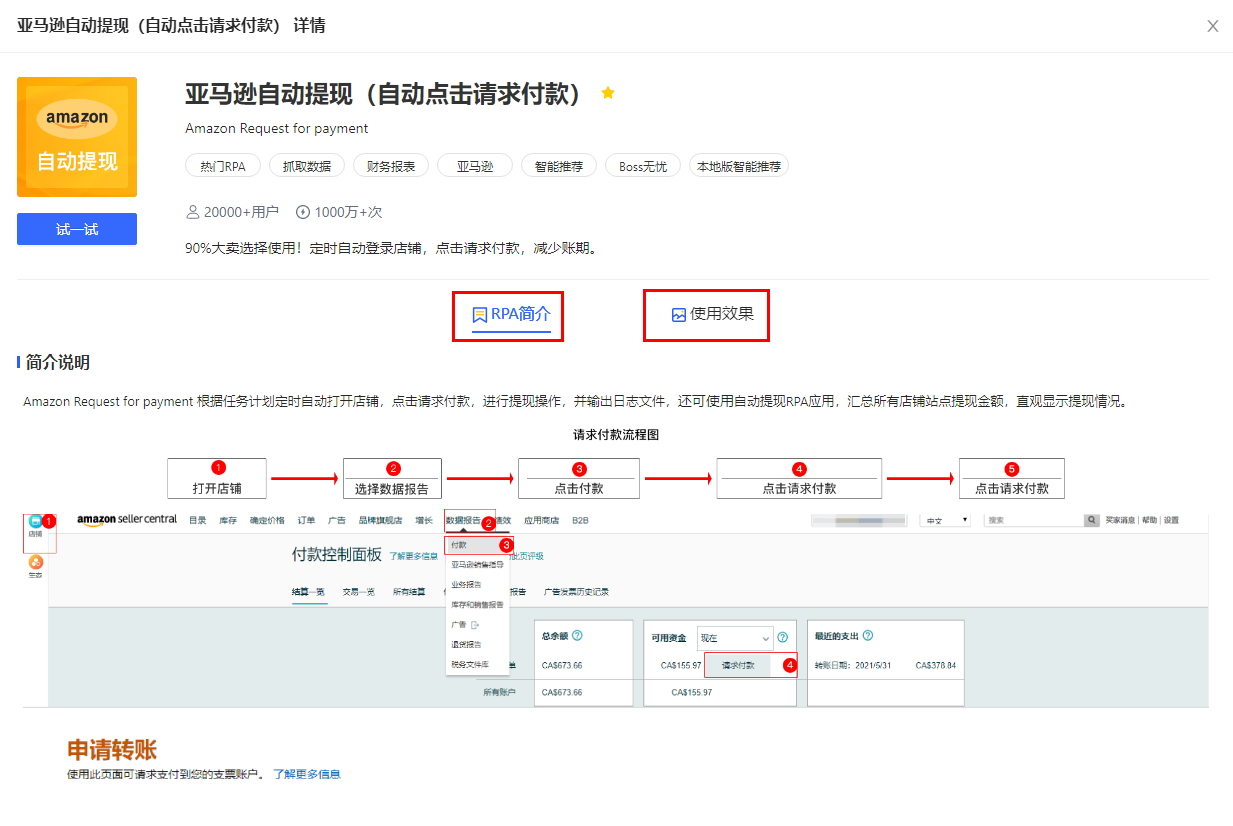Open the 现在 dropdown under 可用资金

tap(736, 637)
